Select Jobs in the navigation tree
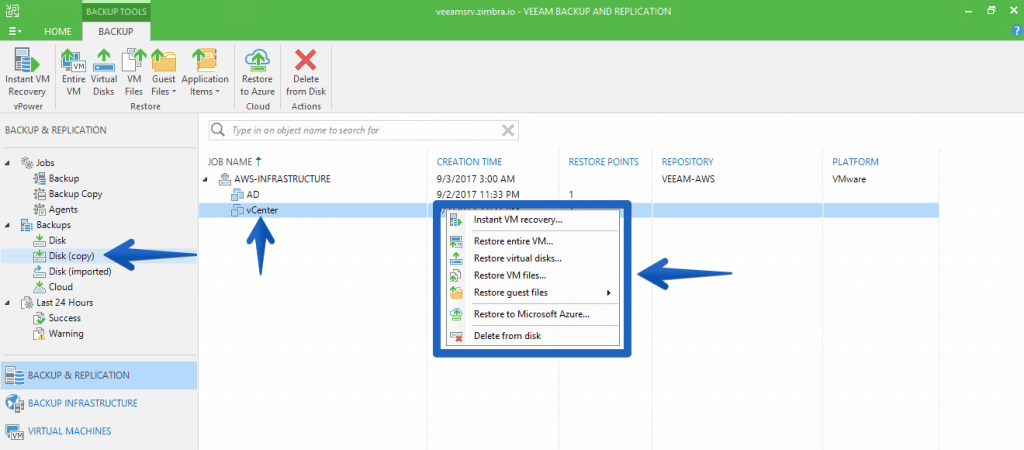1024x450 pixels. (x=38, y=163)
